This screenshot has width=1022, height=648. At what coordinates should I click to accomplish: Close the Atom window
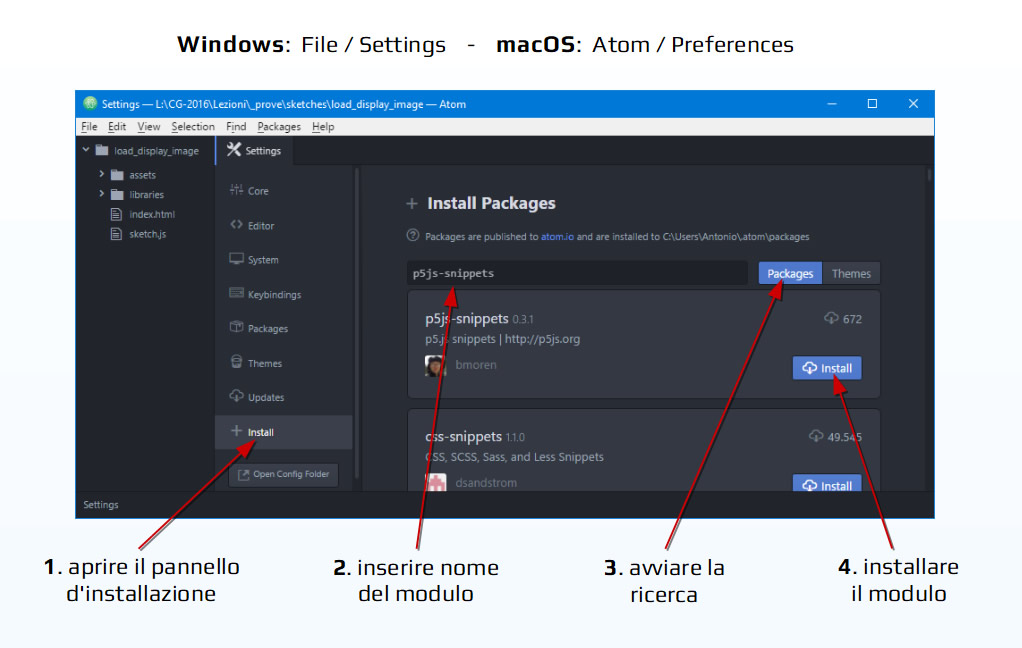(913, 104)
